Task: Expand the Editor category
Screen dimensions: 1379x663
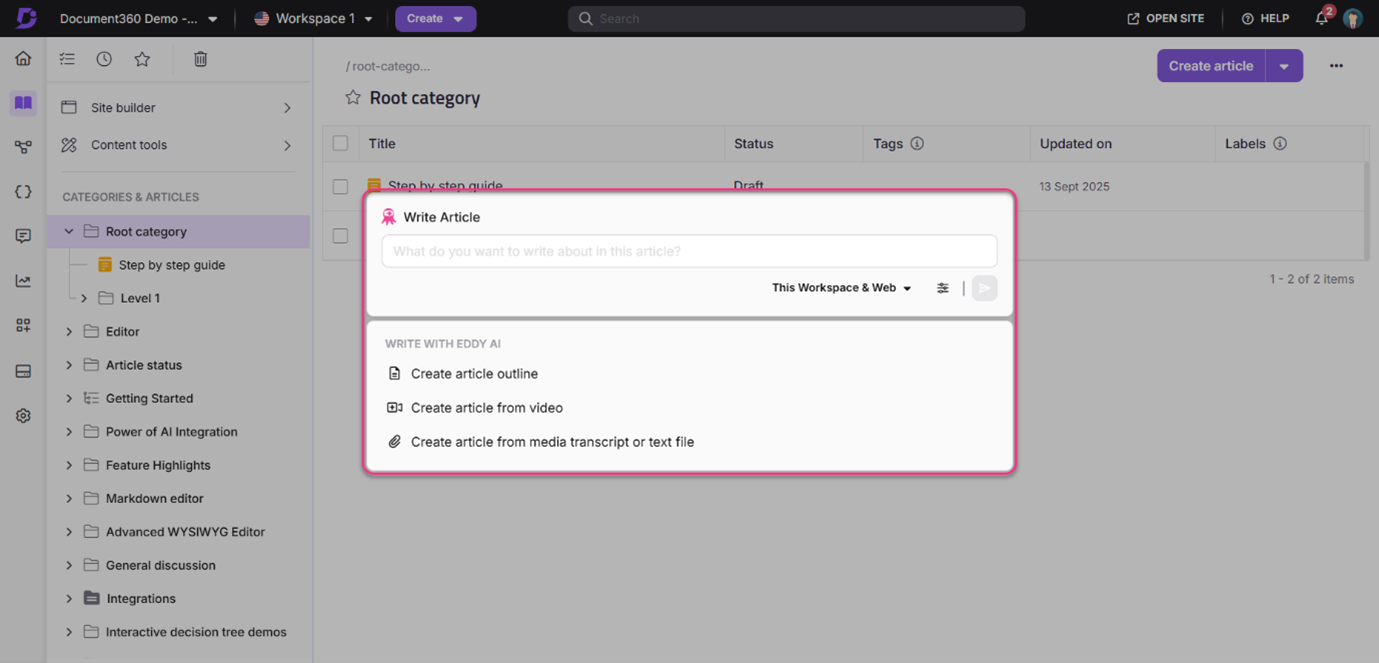Action: tap(69, 332)
